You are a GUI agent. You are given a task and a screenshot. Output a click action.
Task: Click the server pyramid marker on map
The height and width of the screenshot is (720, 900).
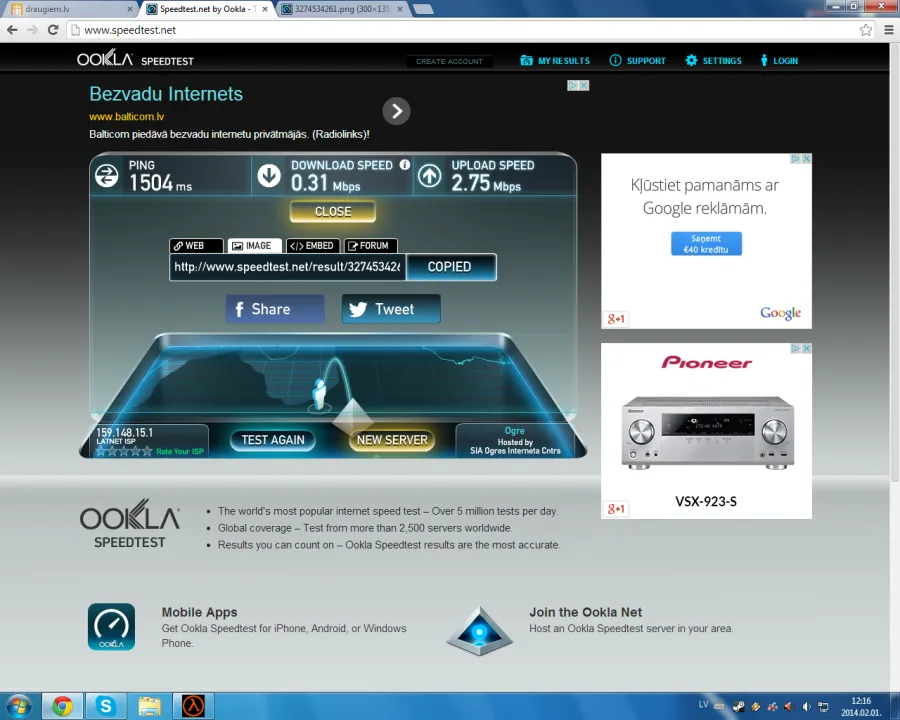[x=352, y=417]
